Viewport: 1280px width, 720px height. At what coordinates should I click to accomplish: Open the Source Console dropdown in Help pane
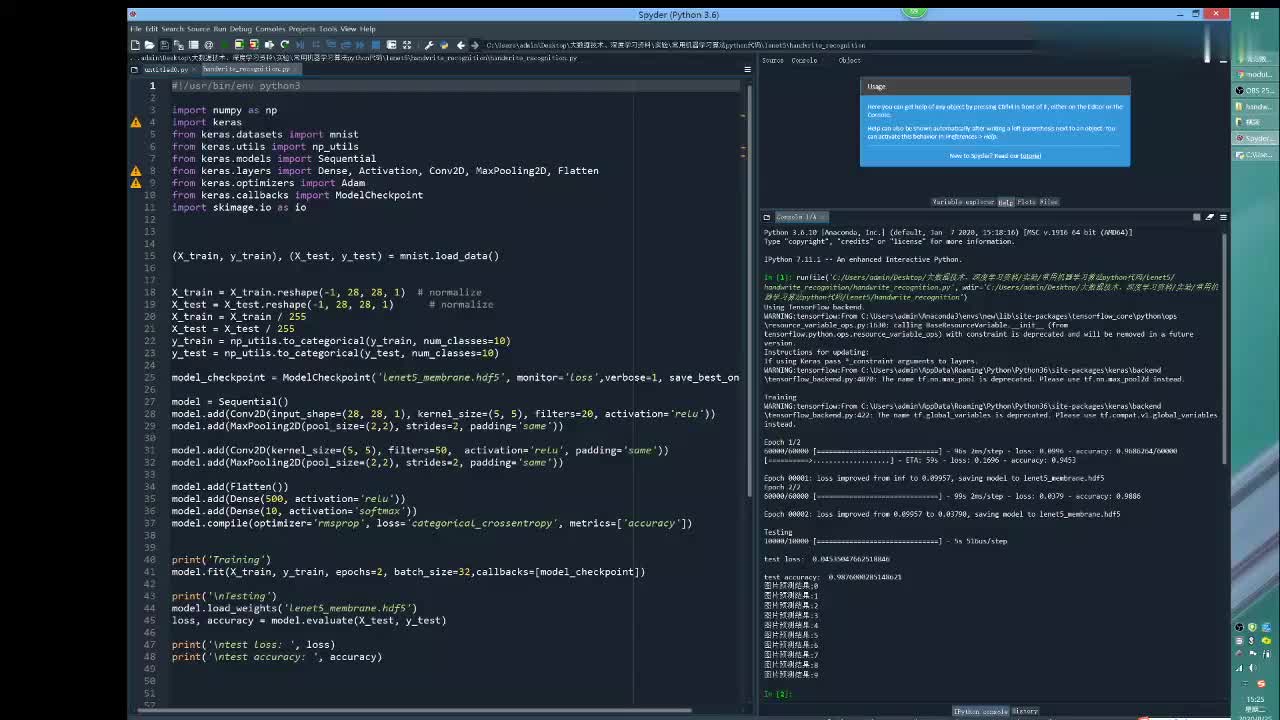(804, 60)
